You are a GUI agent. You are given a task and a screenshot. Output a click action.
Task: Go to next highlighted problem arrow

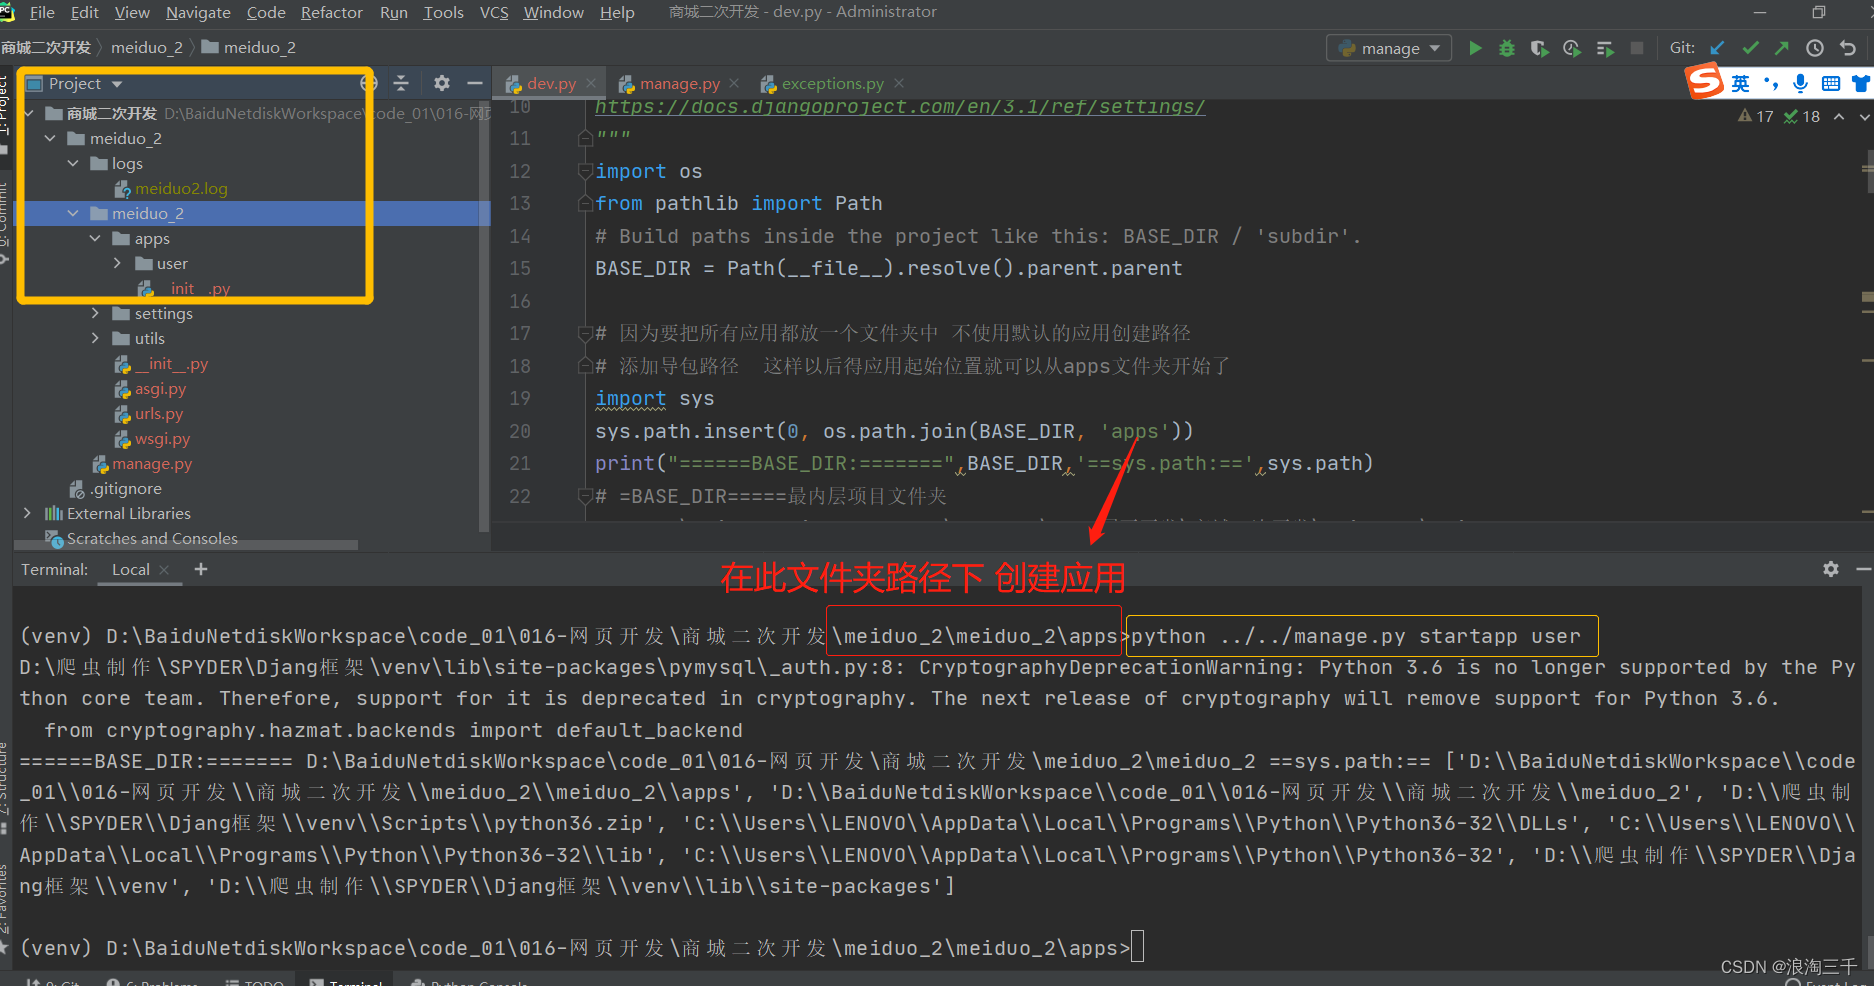coord(1864,117)
